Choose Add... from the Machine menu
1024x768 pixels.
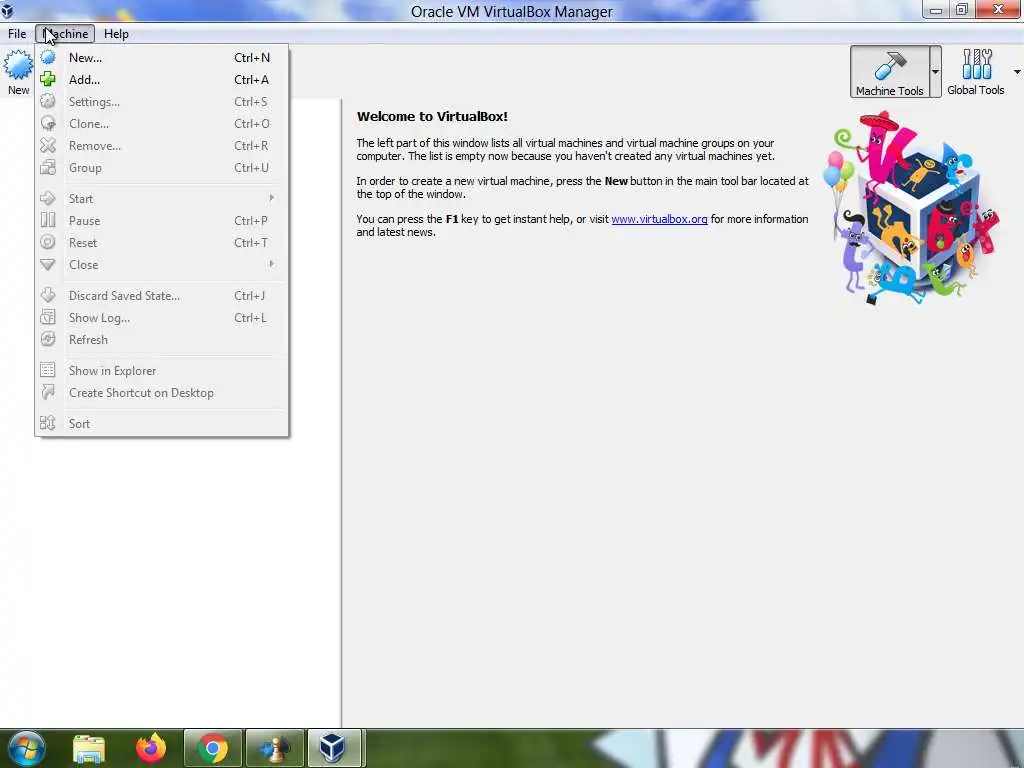point(161,80)
